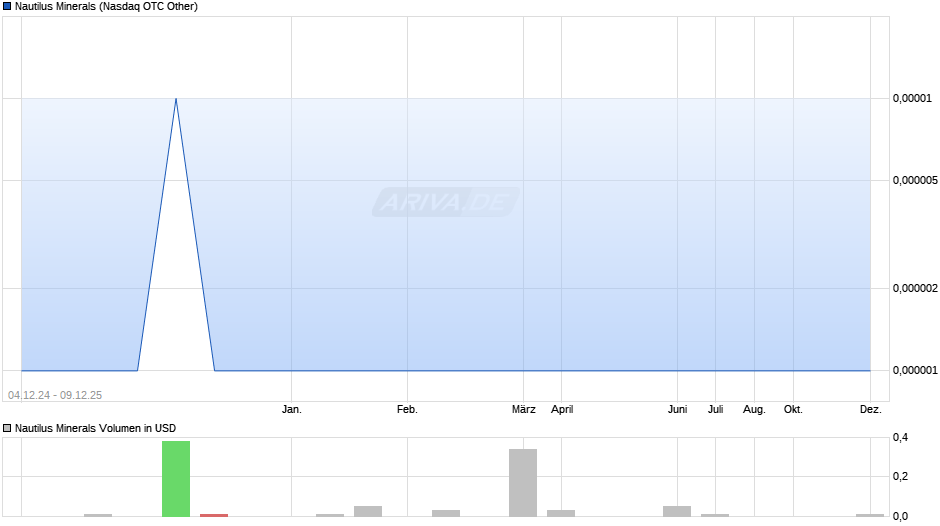Click the 'Jan.' axis label
This screenshot has height=526, width=940.
click(x=292, y=410)
